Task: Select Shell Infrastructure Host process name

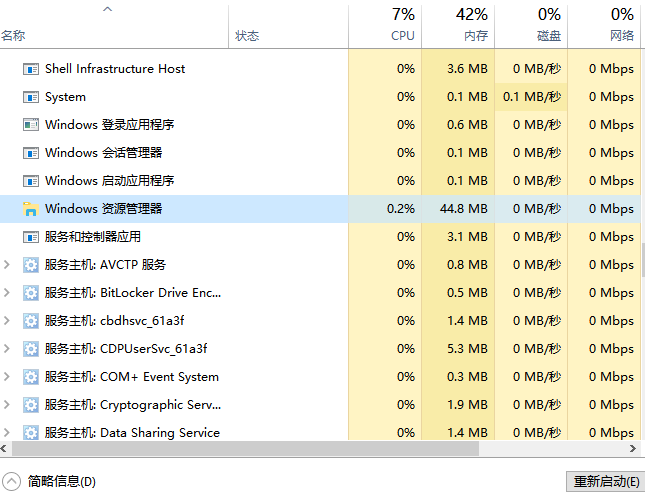Action: tap(115, 69)
